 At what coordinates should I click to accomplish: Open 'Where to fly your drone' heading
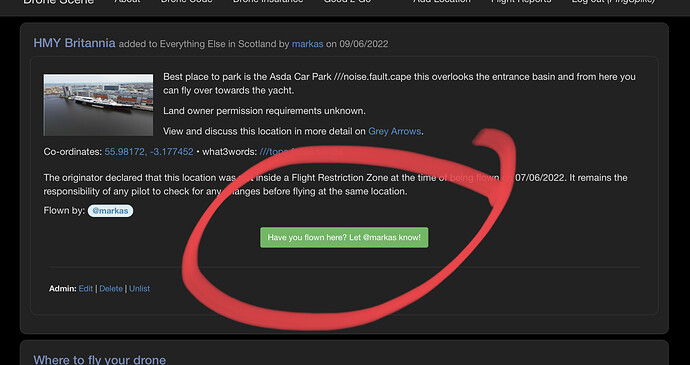(100, 359)
